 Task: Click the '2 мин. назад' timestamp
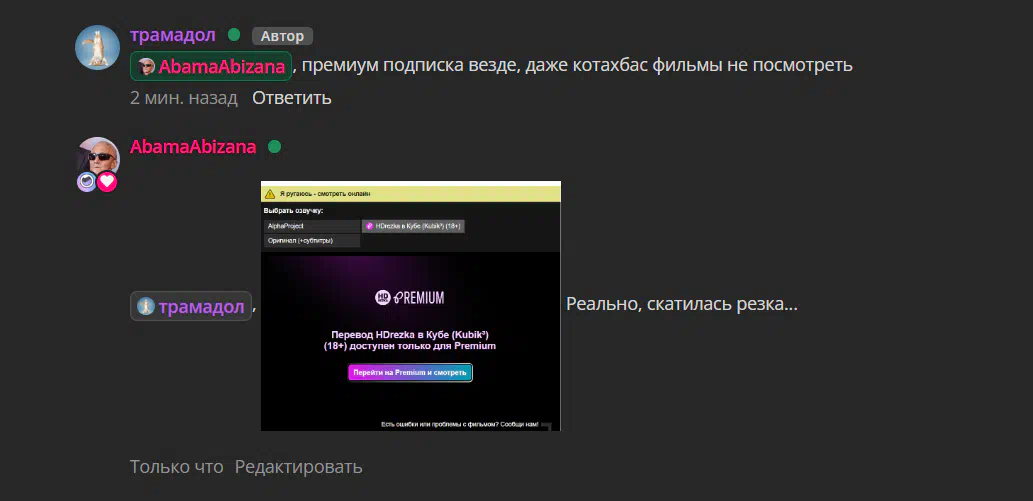tap(183, 98)
